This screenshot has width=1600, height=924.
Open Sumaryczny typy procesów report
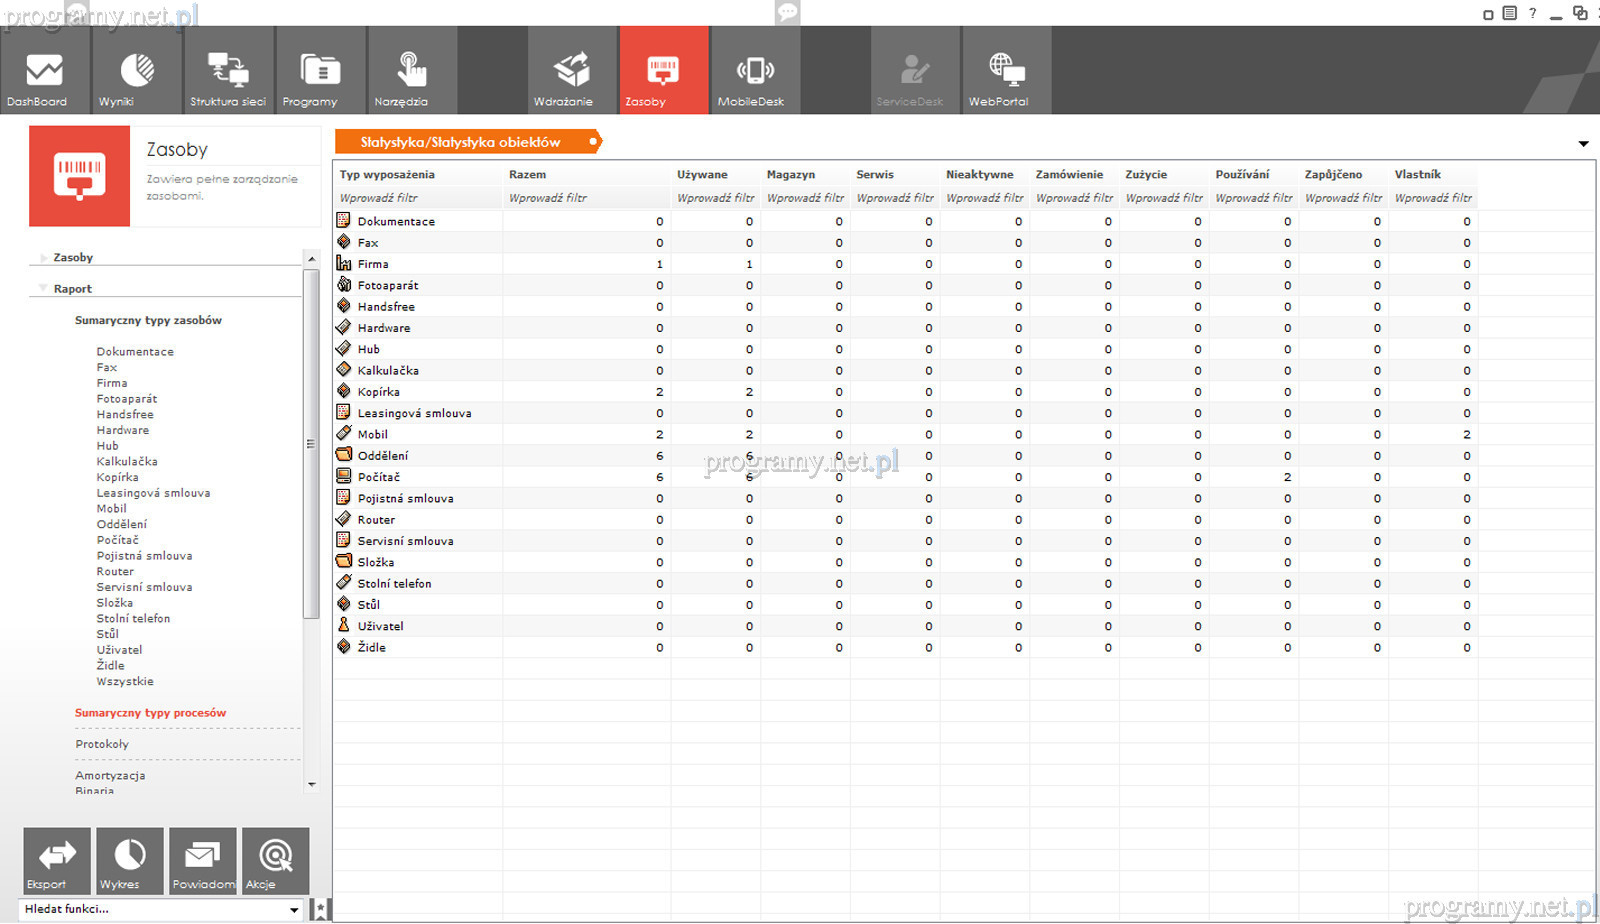[x=150, y=713]
